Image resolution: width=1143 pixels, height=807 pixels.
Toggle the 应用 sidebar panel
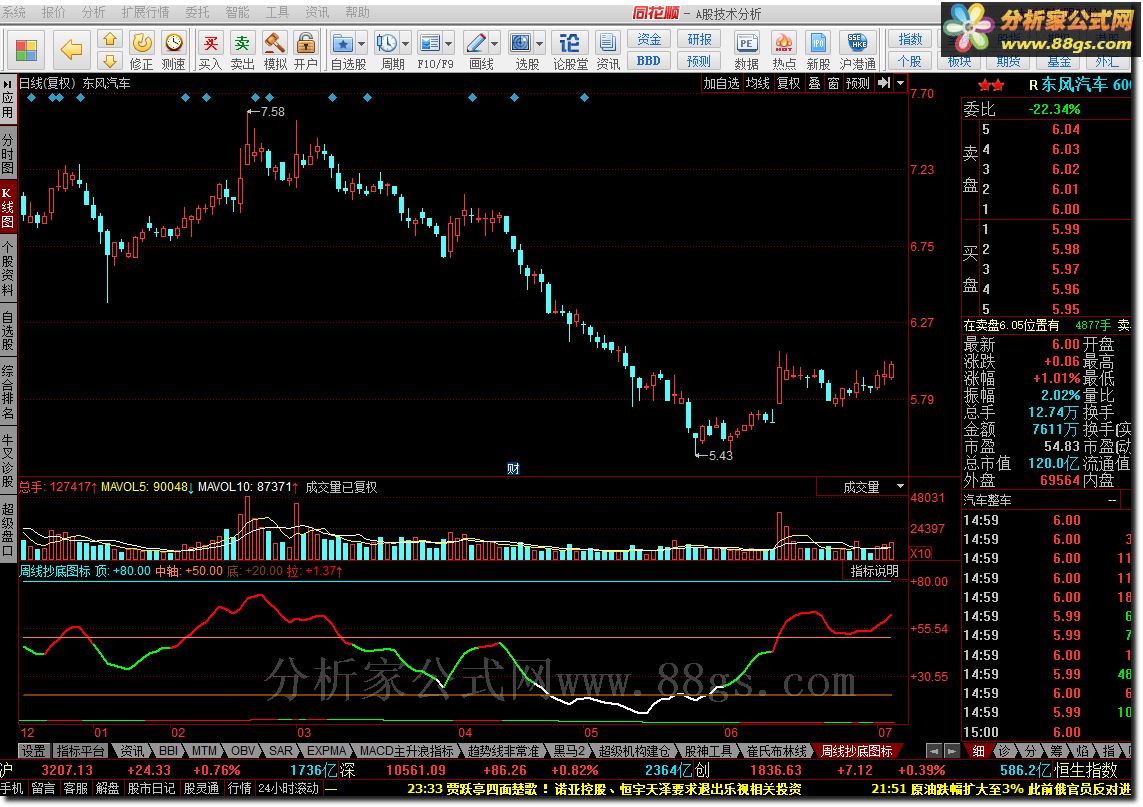point(7,98)
